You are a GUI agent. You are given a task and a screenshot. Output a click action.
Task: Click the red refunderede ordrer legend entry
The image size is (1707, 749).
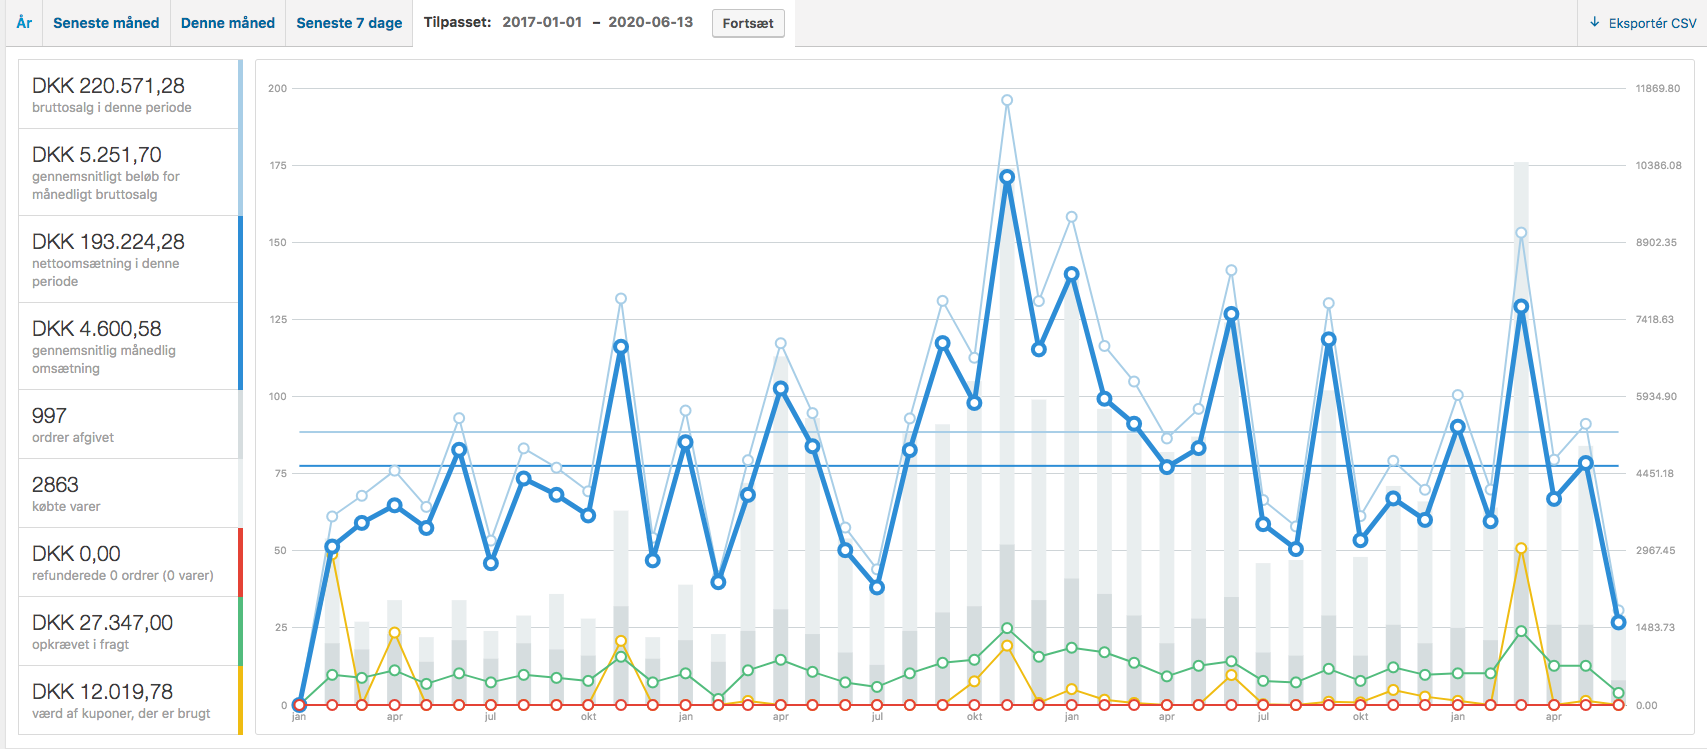tap(129, 562)
